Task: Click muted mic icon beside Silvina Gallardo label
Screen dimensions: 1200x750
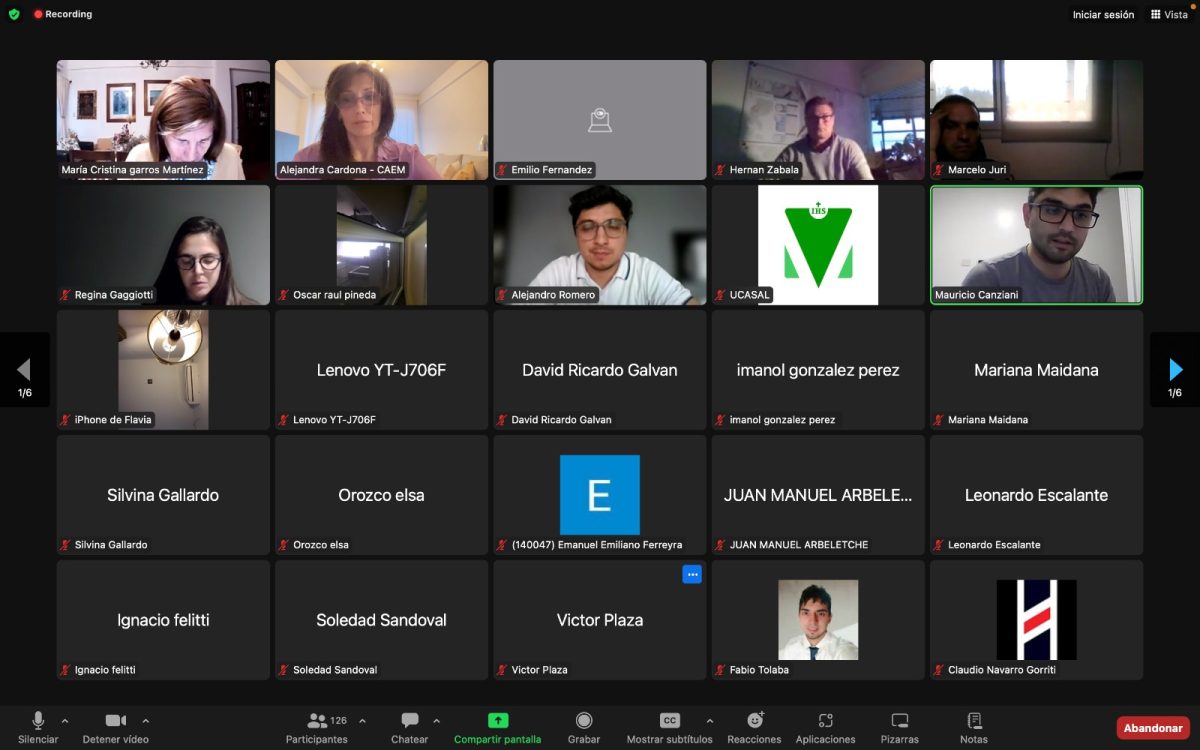Action: [x=66, y=545]
